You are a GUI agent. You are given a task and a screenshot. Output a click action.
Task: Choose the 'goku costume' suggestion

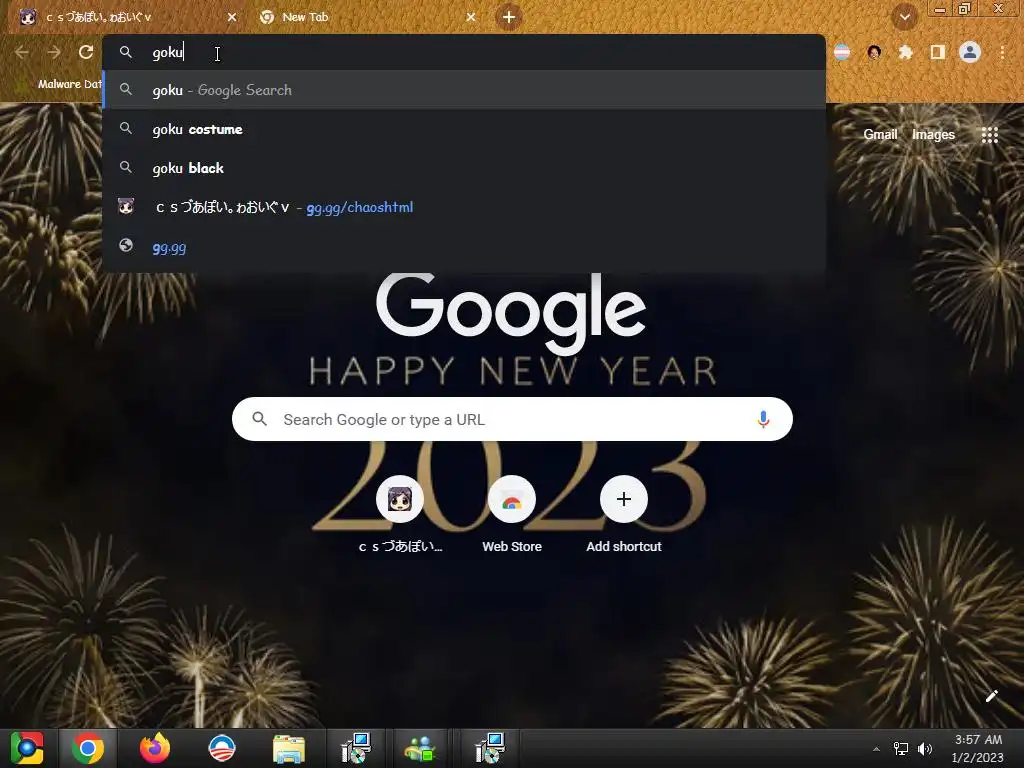tap(464, 129)
